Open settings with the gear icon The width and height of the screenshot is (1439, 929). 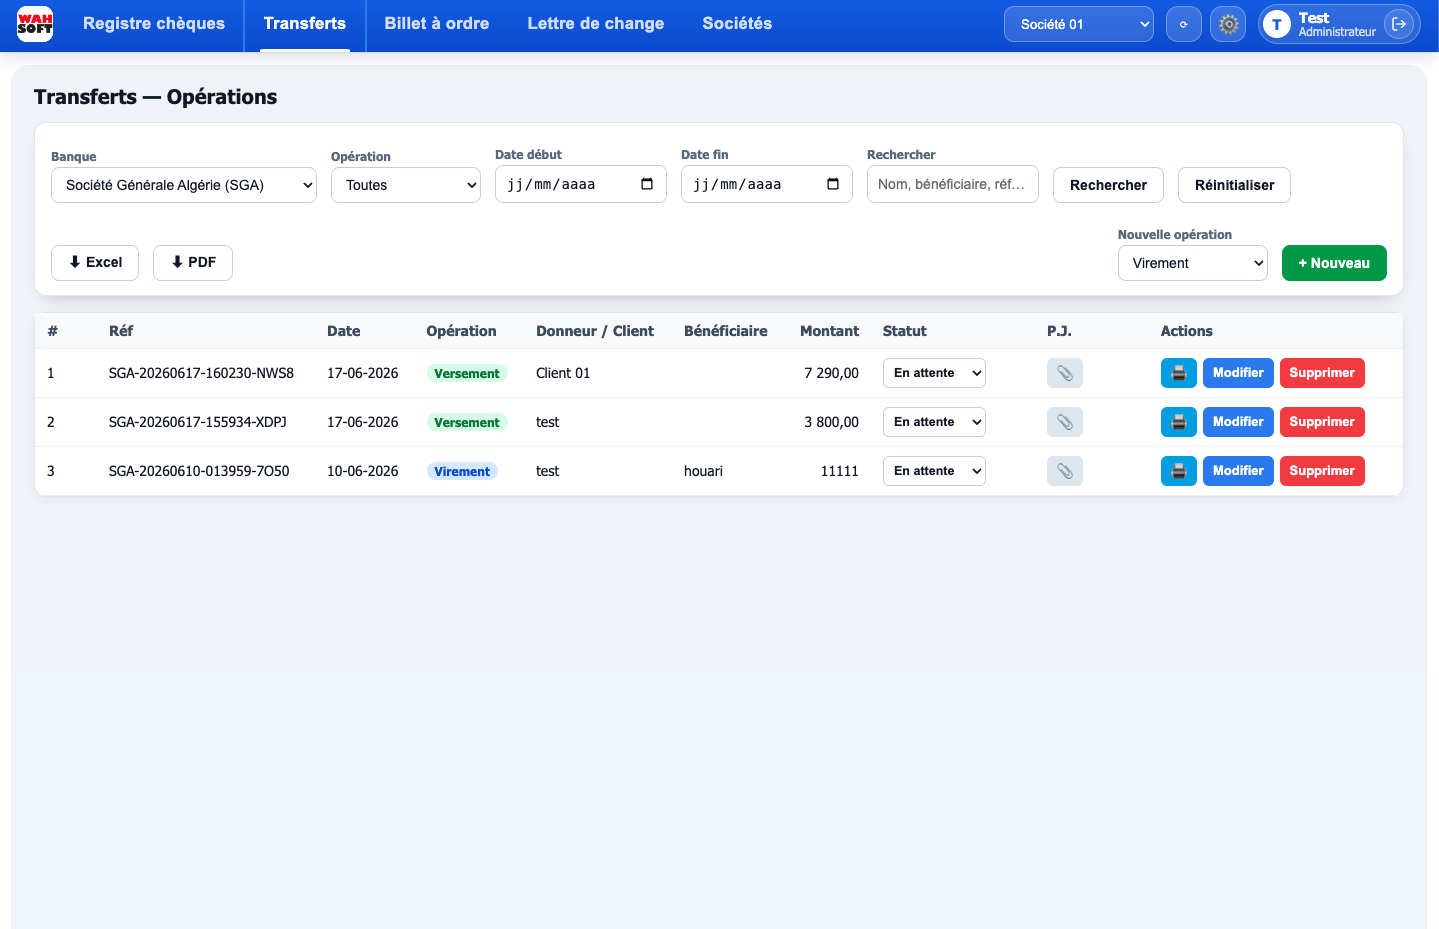(x=1228, y=24)
